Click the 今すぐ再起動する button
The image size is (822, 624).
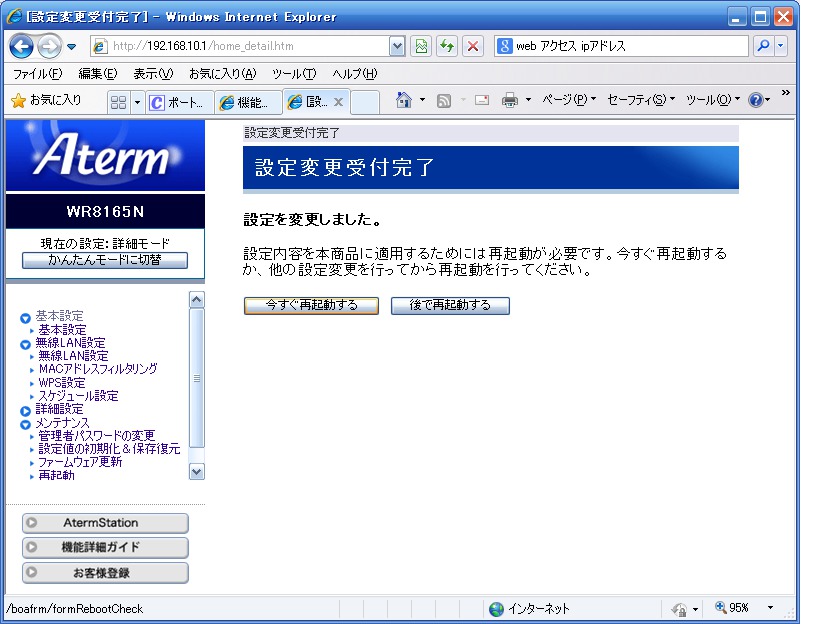[x=311, y=306]
